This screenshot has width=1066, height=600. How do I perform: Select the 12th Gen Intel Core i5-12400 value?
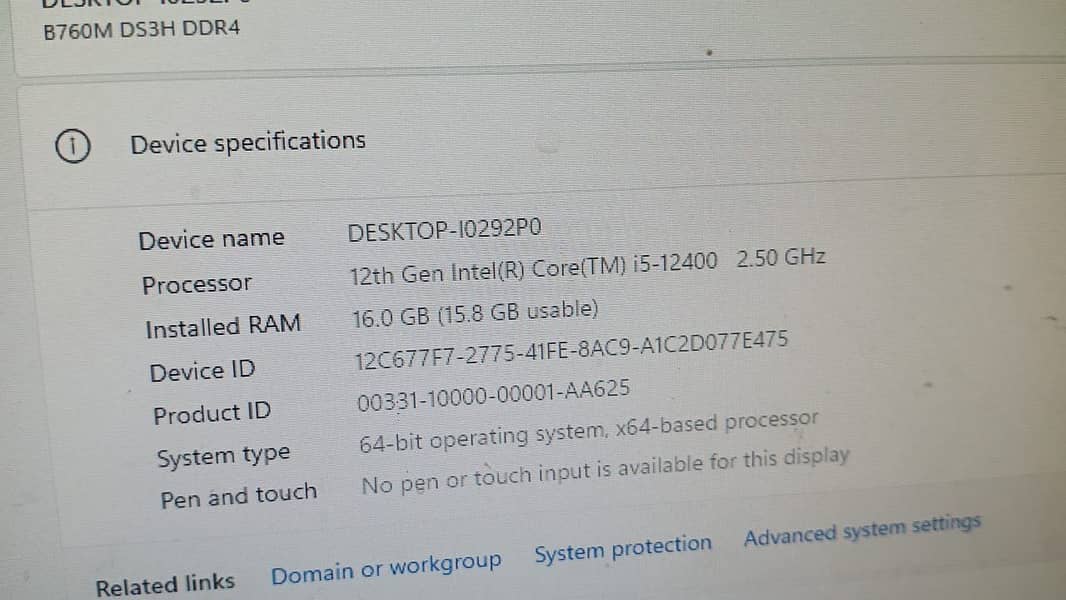click(x=587, y=267)
